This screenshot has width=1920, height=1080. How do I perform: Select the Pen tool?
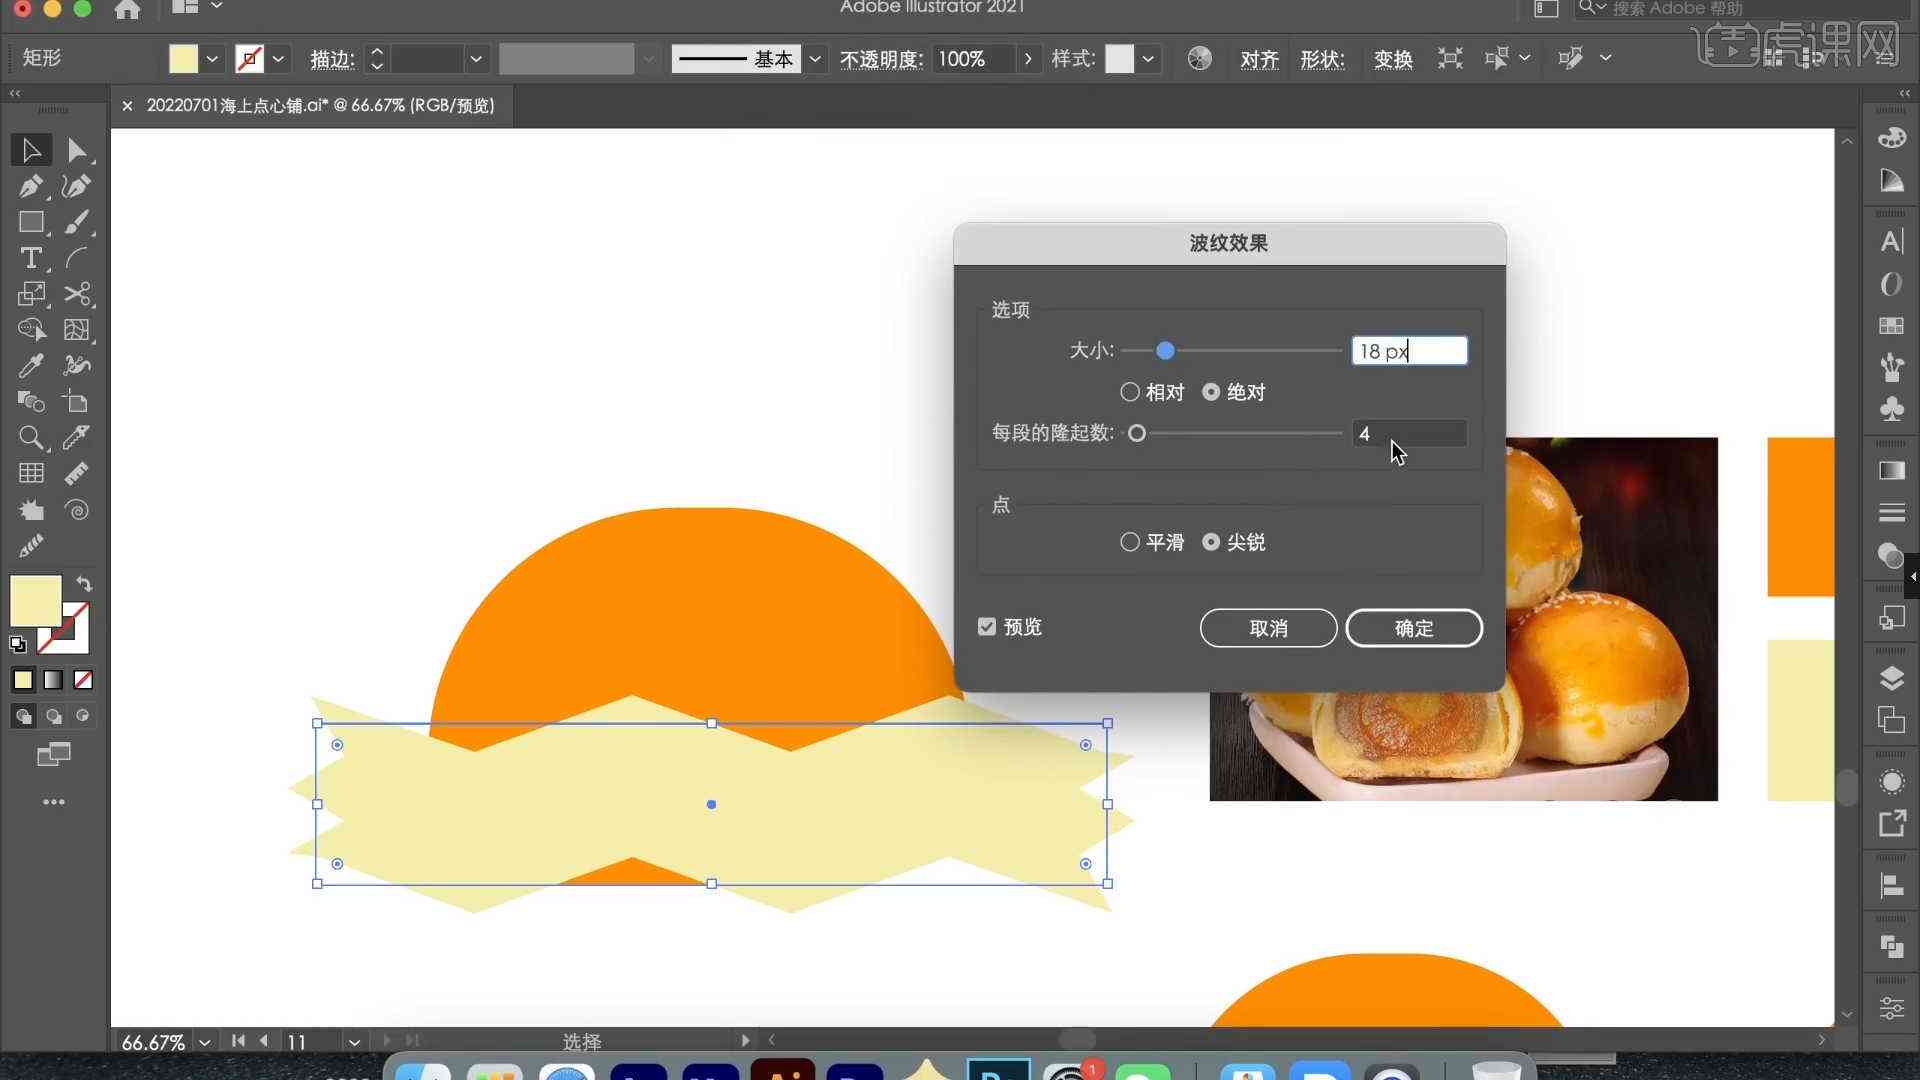click(31, 186)
